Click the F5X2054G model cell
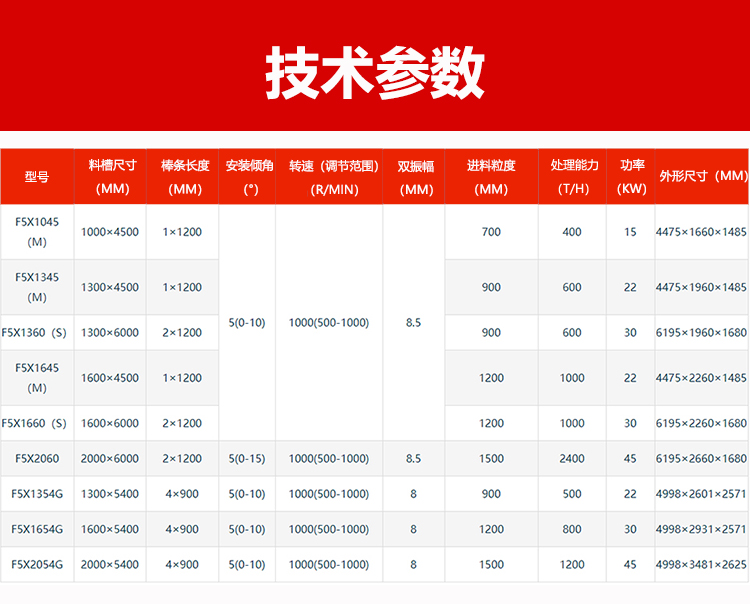 (37, 565)
